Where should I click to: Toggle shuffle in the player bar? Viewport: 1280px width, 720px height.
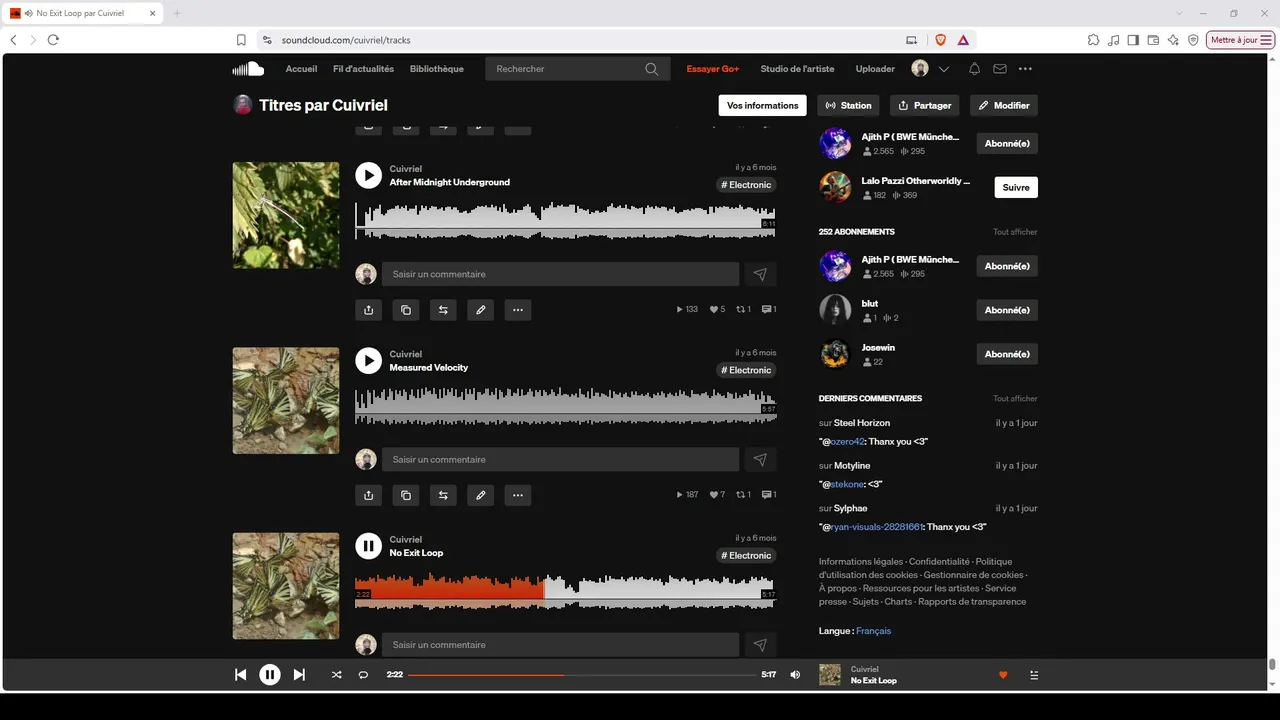[x=337, y=675]
